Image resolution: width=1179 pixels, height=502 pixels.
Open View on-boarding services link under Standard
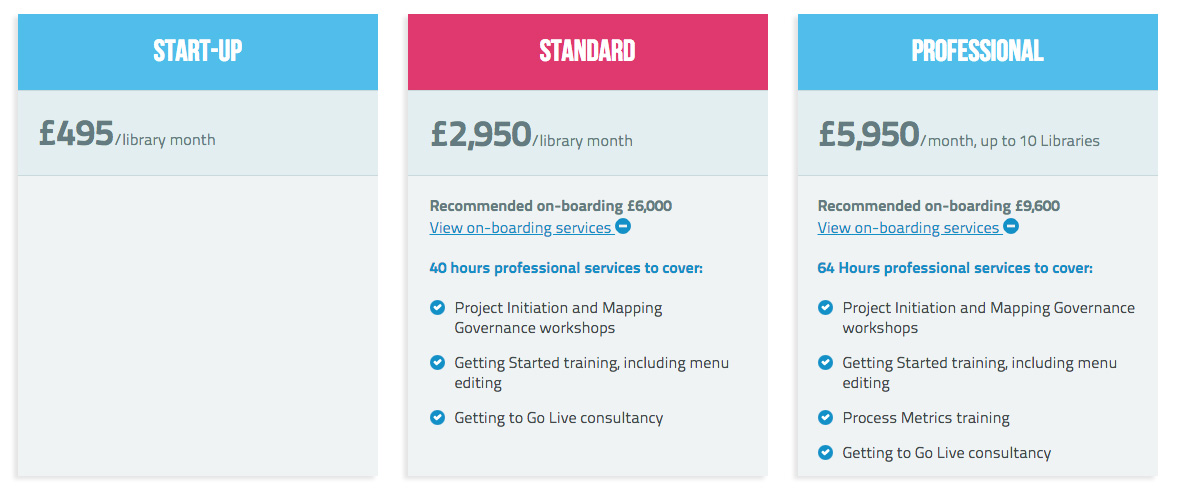520,228
